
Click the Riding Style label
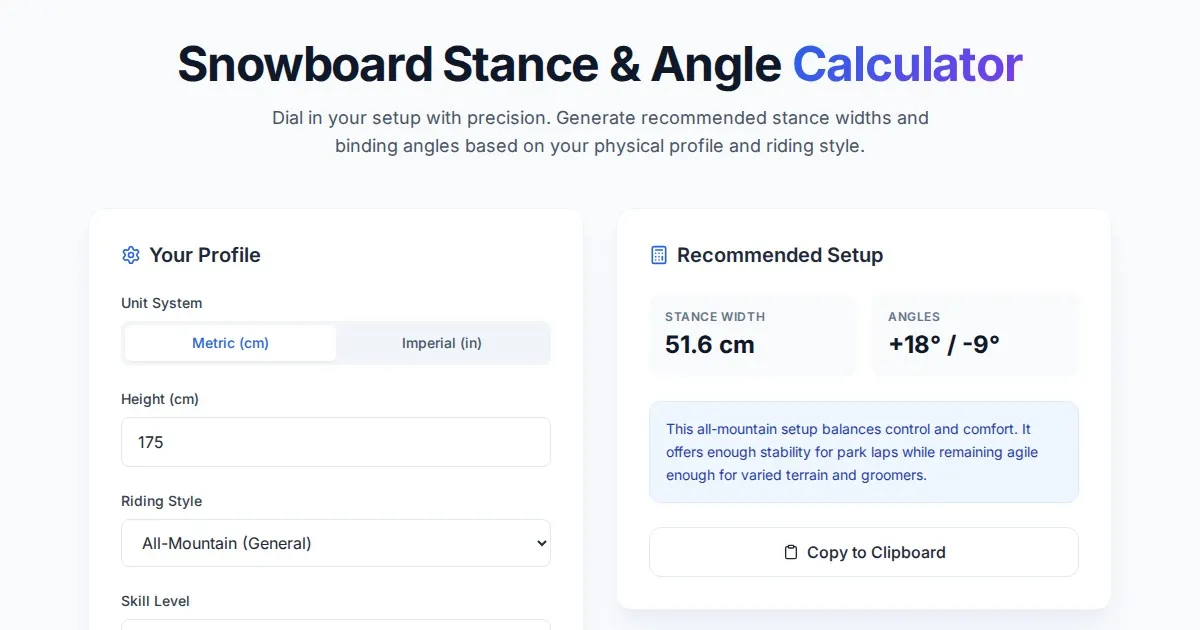click(162, 501)
